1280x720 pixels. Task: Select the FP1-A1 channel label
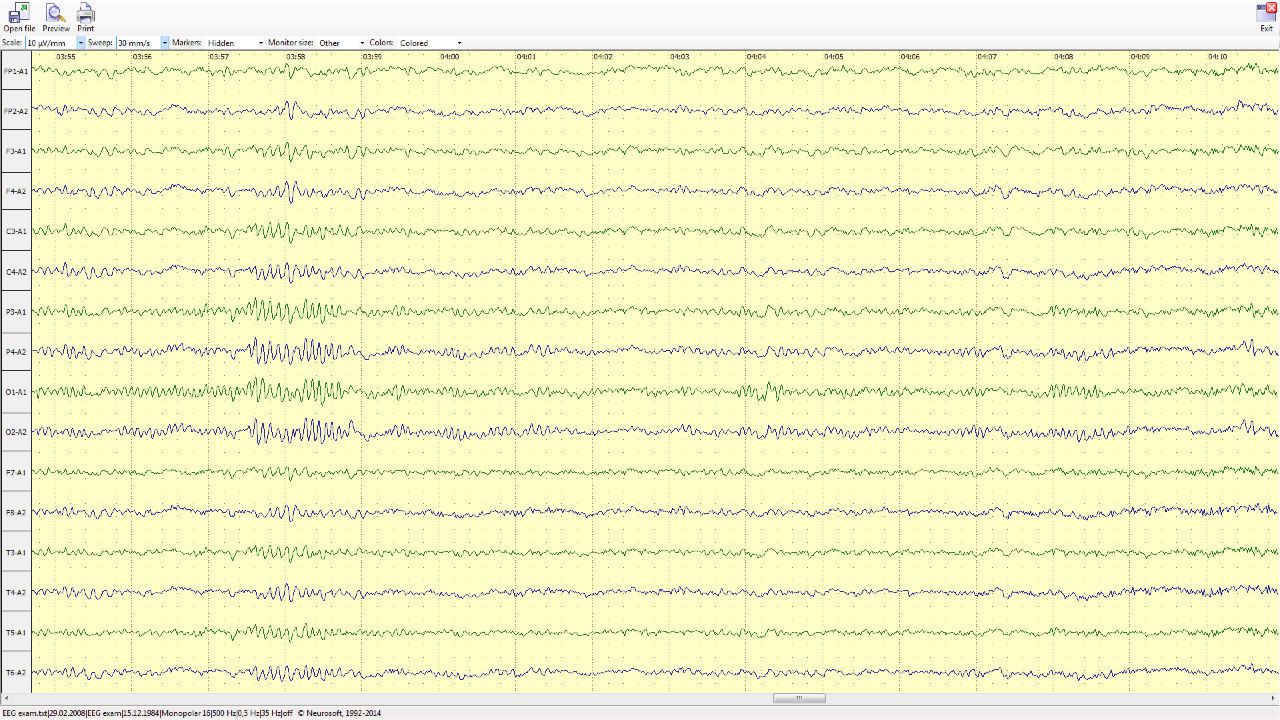coord(16,71)
